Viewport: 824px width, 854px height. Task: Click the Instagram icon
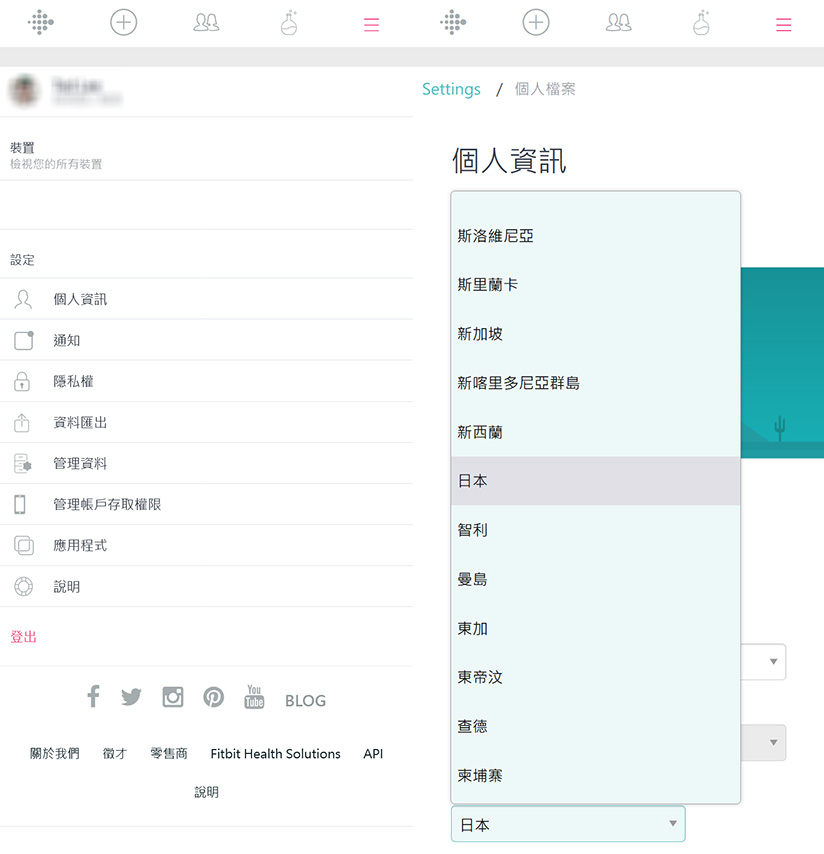[173, 697]
